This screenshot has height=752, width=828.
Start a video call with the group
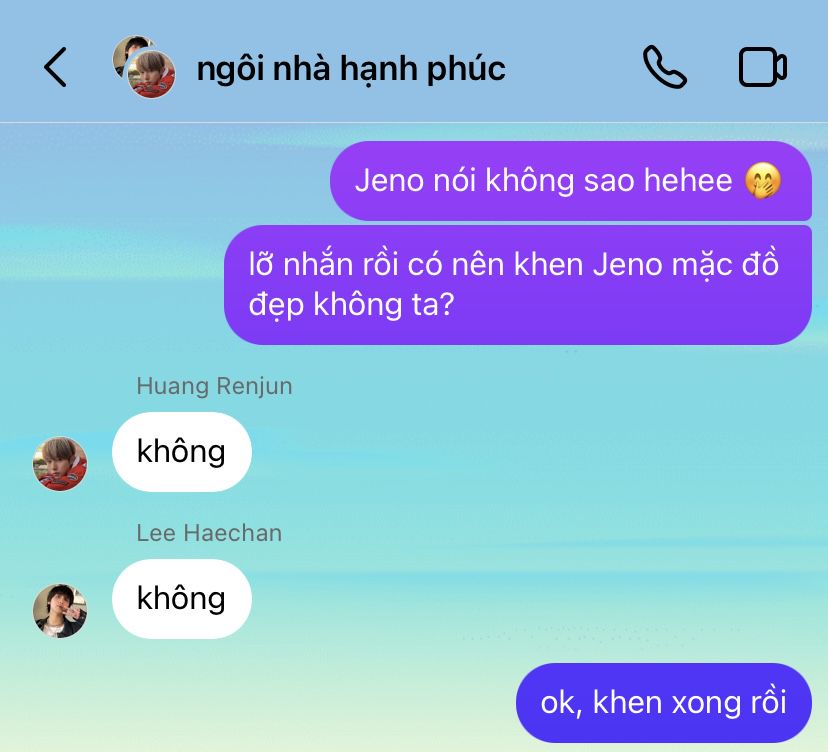[763, 67]
